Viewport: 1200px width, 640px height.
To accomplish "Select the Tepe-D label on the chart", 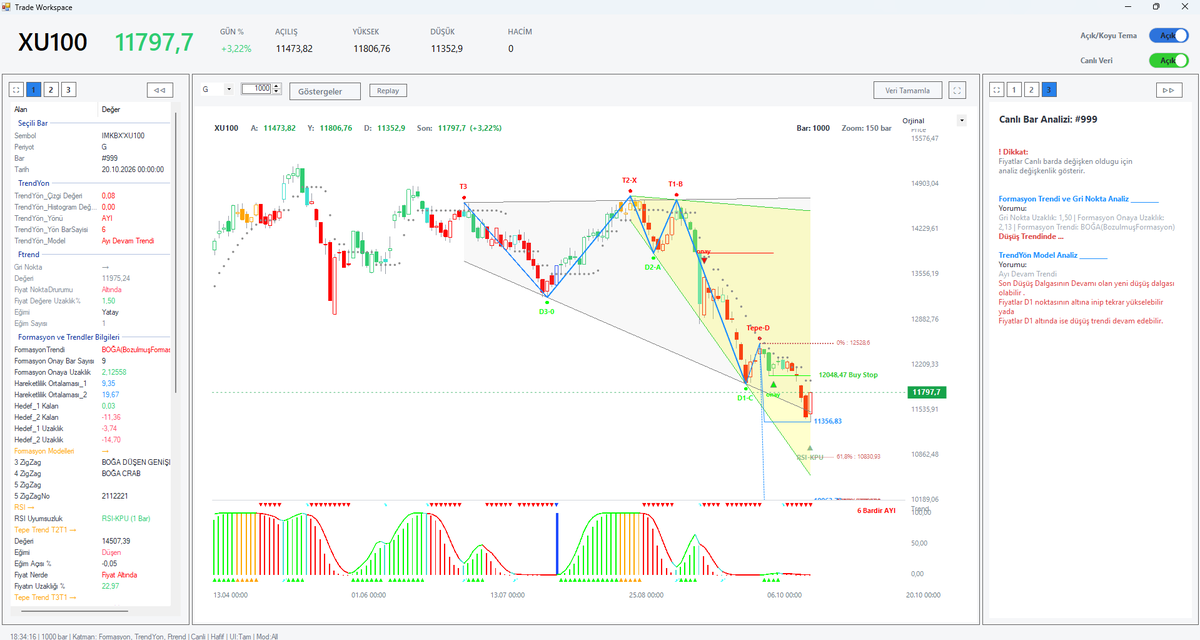I will 758,328.
